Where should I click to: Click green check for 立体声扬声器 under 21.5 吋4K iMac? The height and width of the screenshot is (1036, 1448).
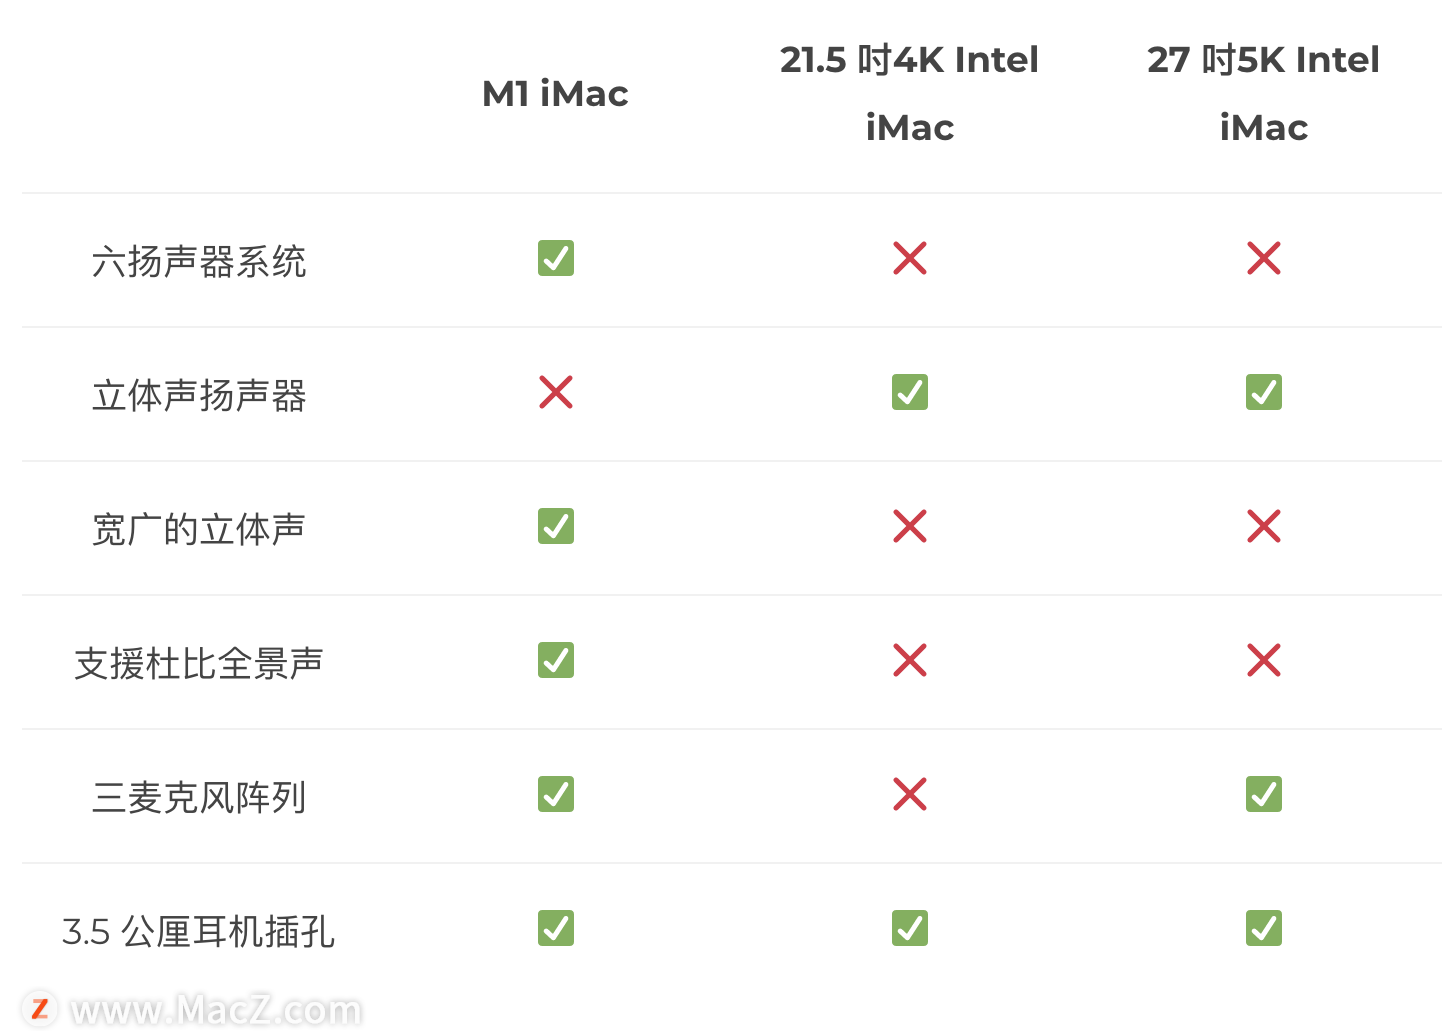point(910,392)
